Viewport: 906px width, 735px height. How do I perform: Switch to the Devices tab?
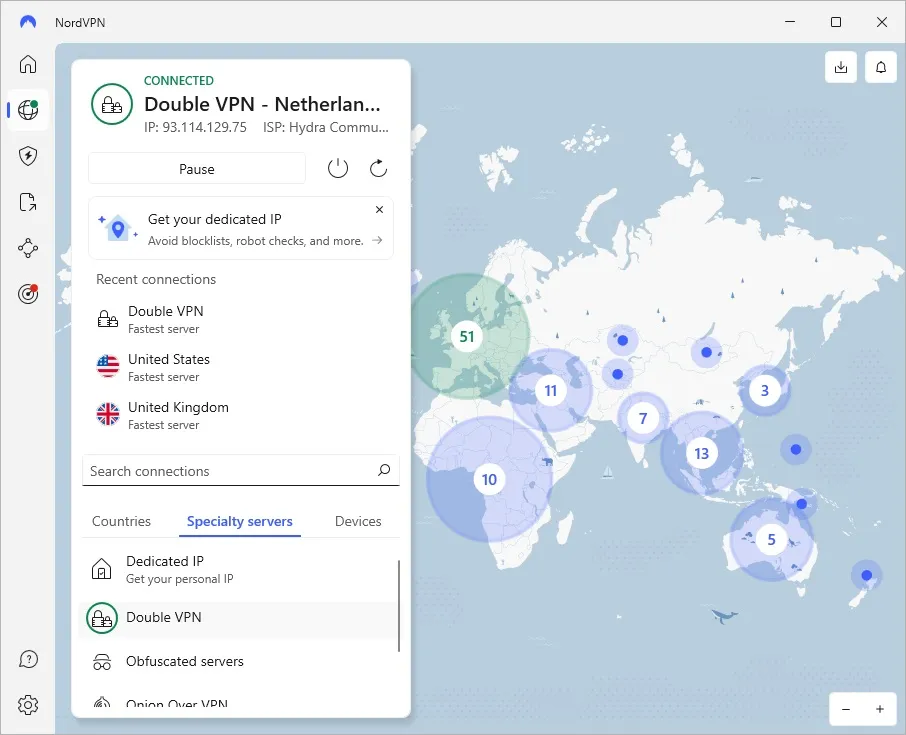[357, 521]
